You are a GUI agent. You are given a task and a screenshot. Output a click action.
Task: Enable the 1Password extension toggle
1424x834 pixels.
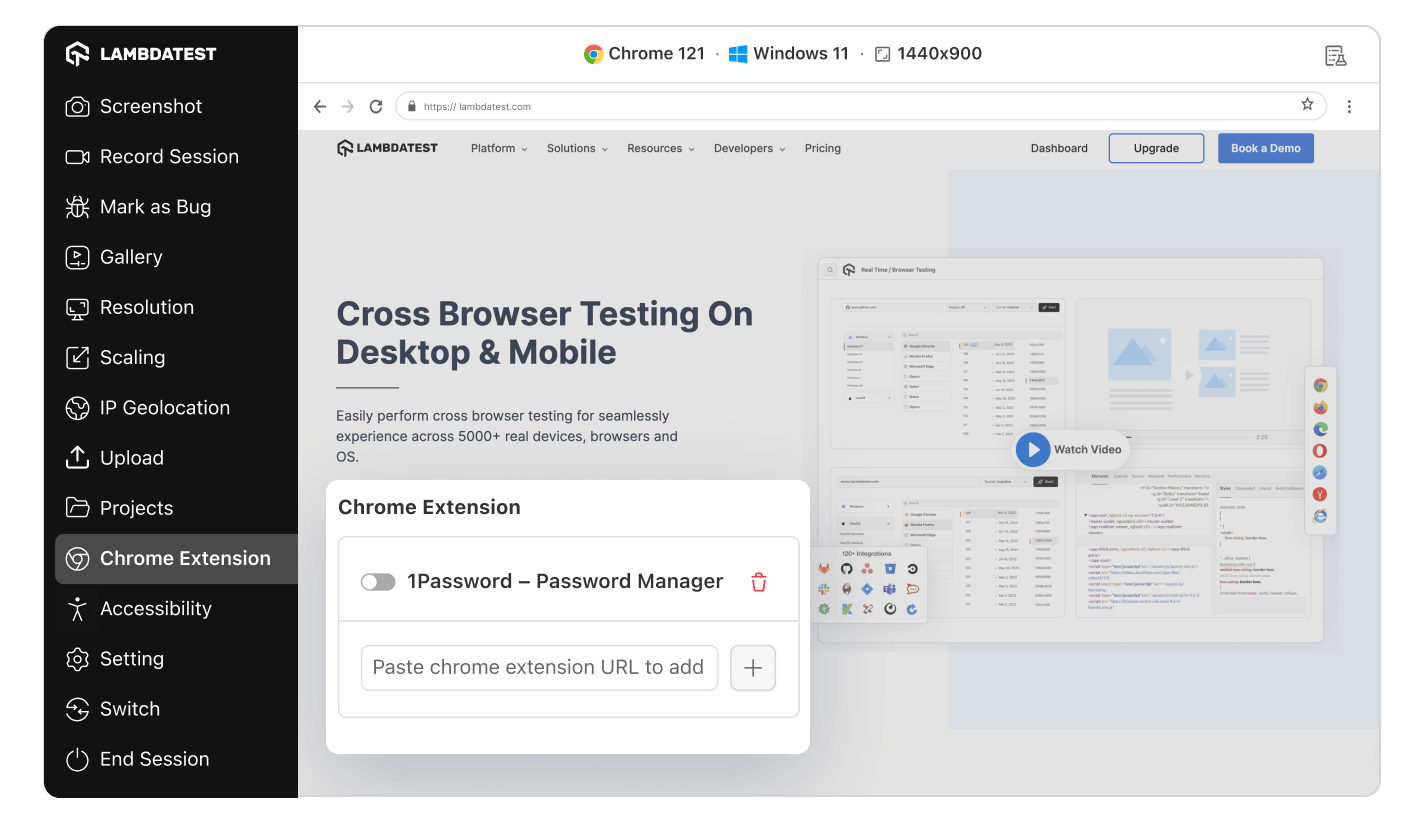point(378,582)
